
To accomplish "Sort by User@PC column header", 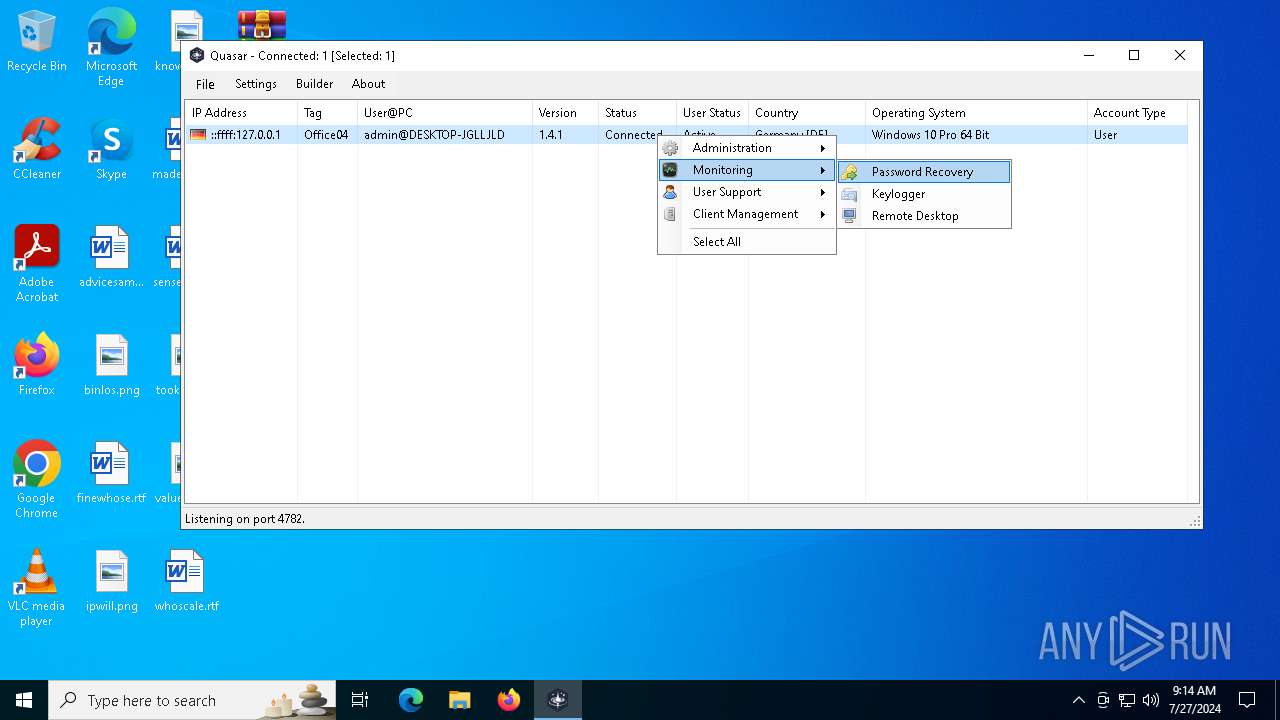I will [x=445, y=113].
